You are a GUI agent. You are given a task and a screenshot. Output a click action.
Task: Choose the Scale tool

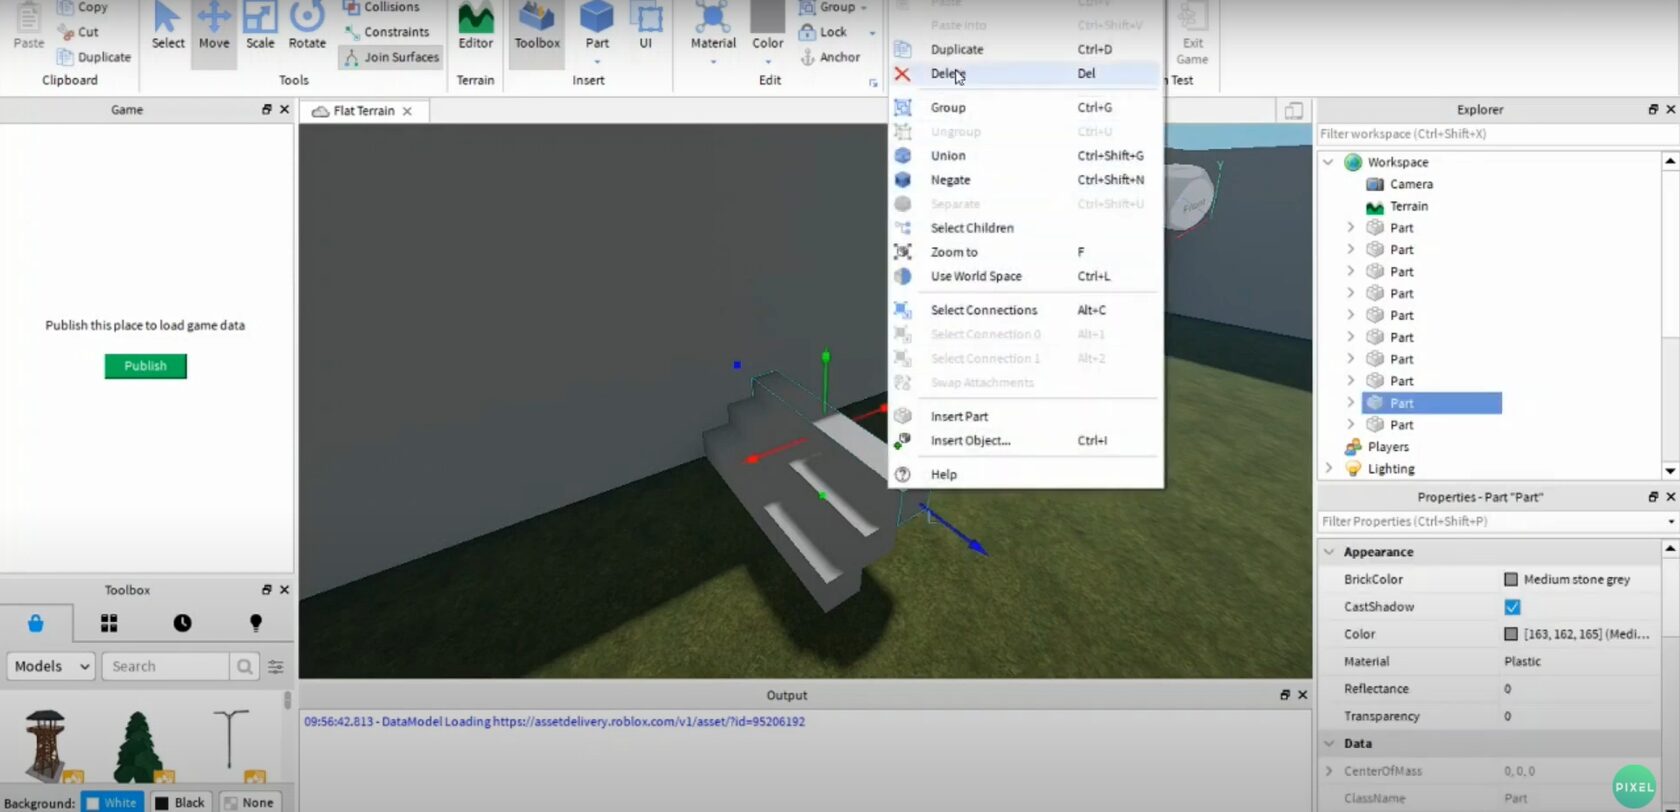(260, 27)
